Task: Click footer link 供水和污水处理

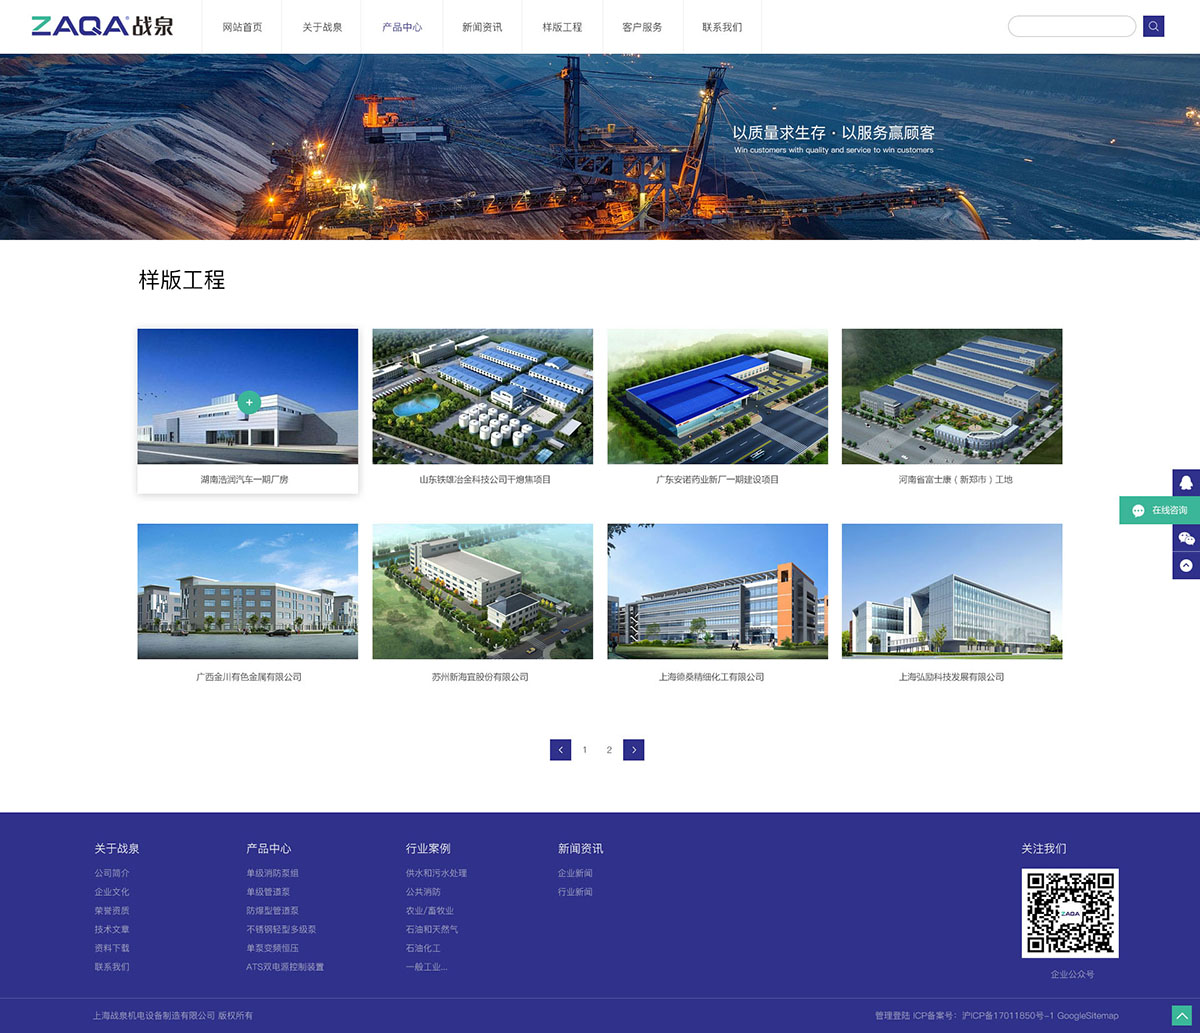Action: click(436, 873)
